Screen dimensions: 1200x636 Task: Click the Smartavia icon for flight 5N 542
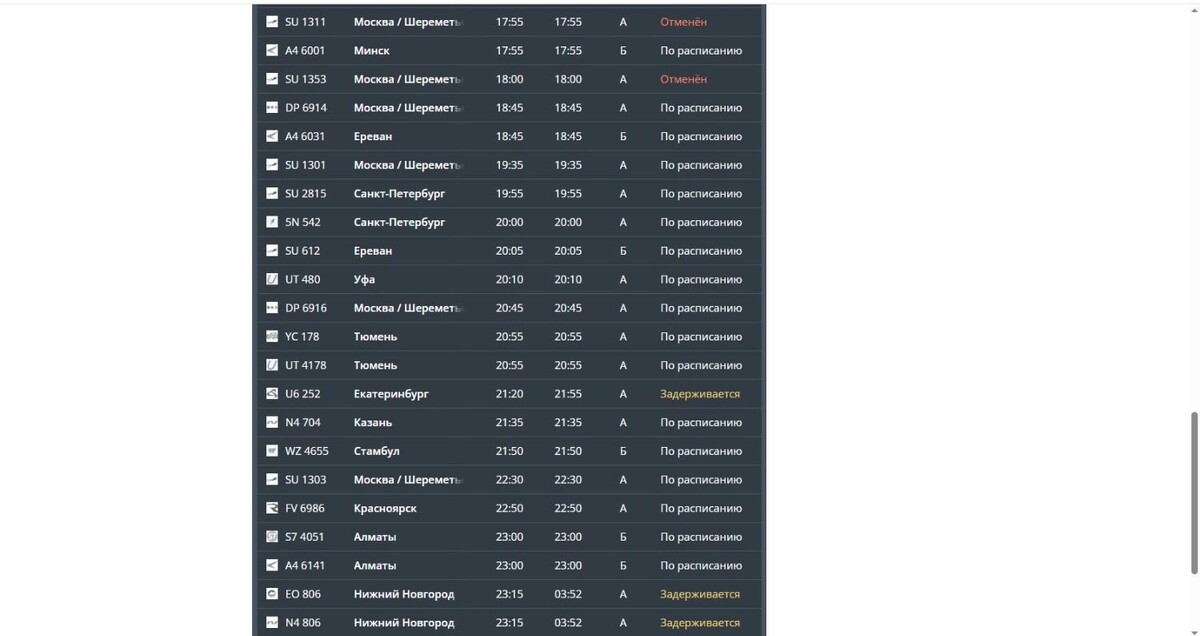pos(270,222)
